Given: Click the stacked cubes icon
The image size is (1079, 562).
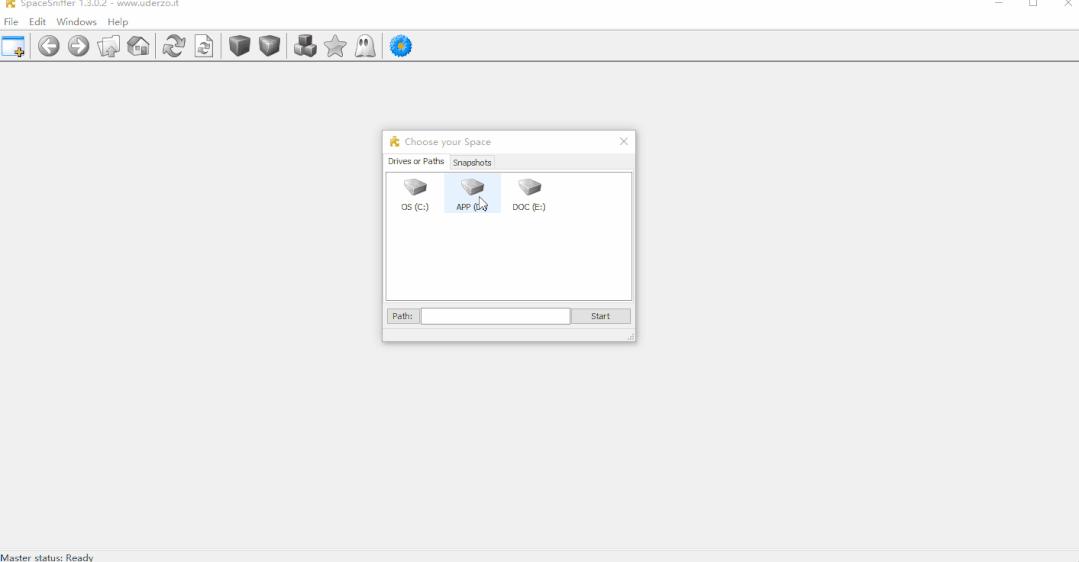Looking at the screenshot, I should [x=305, y=46].
